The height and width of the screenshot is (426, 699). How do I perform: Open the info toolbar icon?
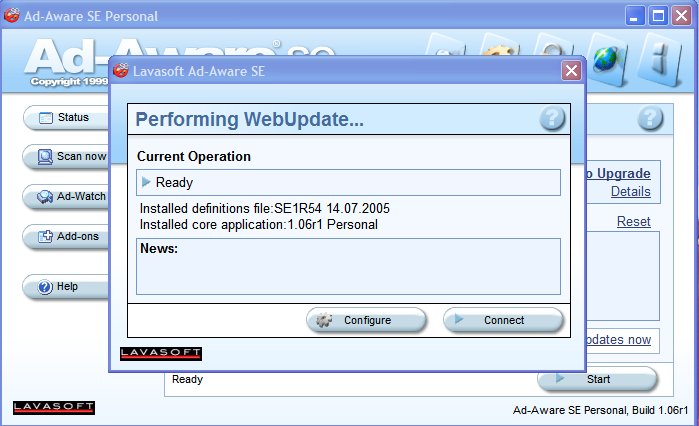pyautogui.click(x=660, y=60)
